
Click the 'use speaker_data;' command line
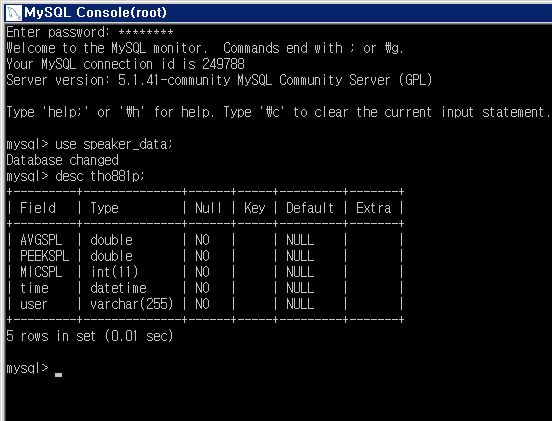[x=89, y=145]
